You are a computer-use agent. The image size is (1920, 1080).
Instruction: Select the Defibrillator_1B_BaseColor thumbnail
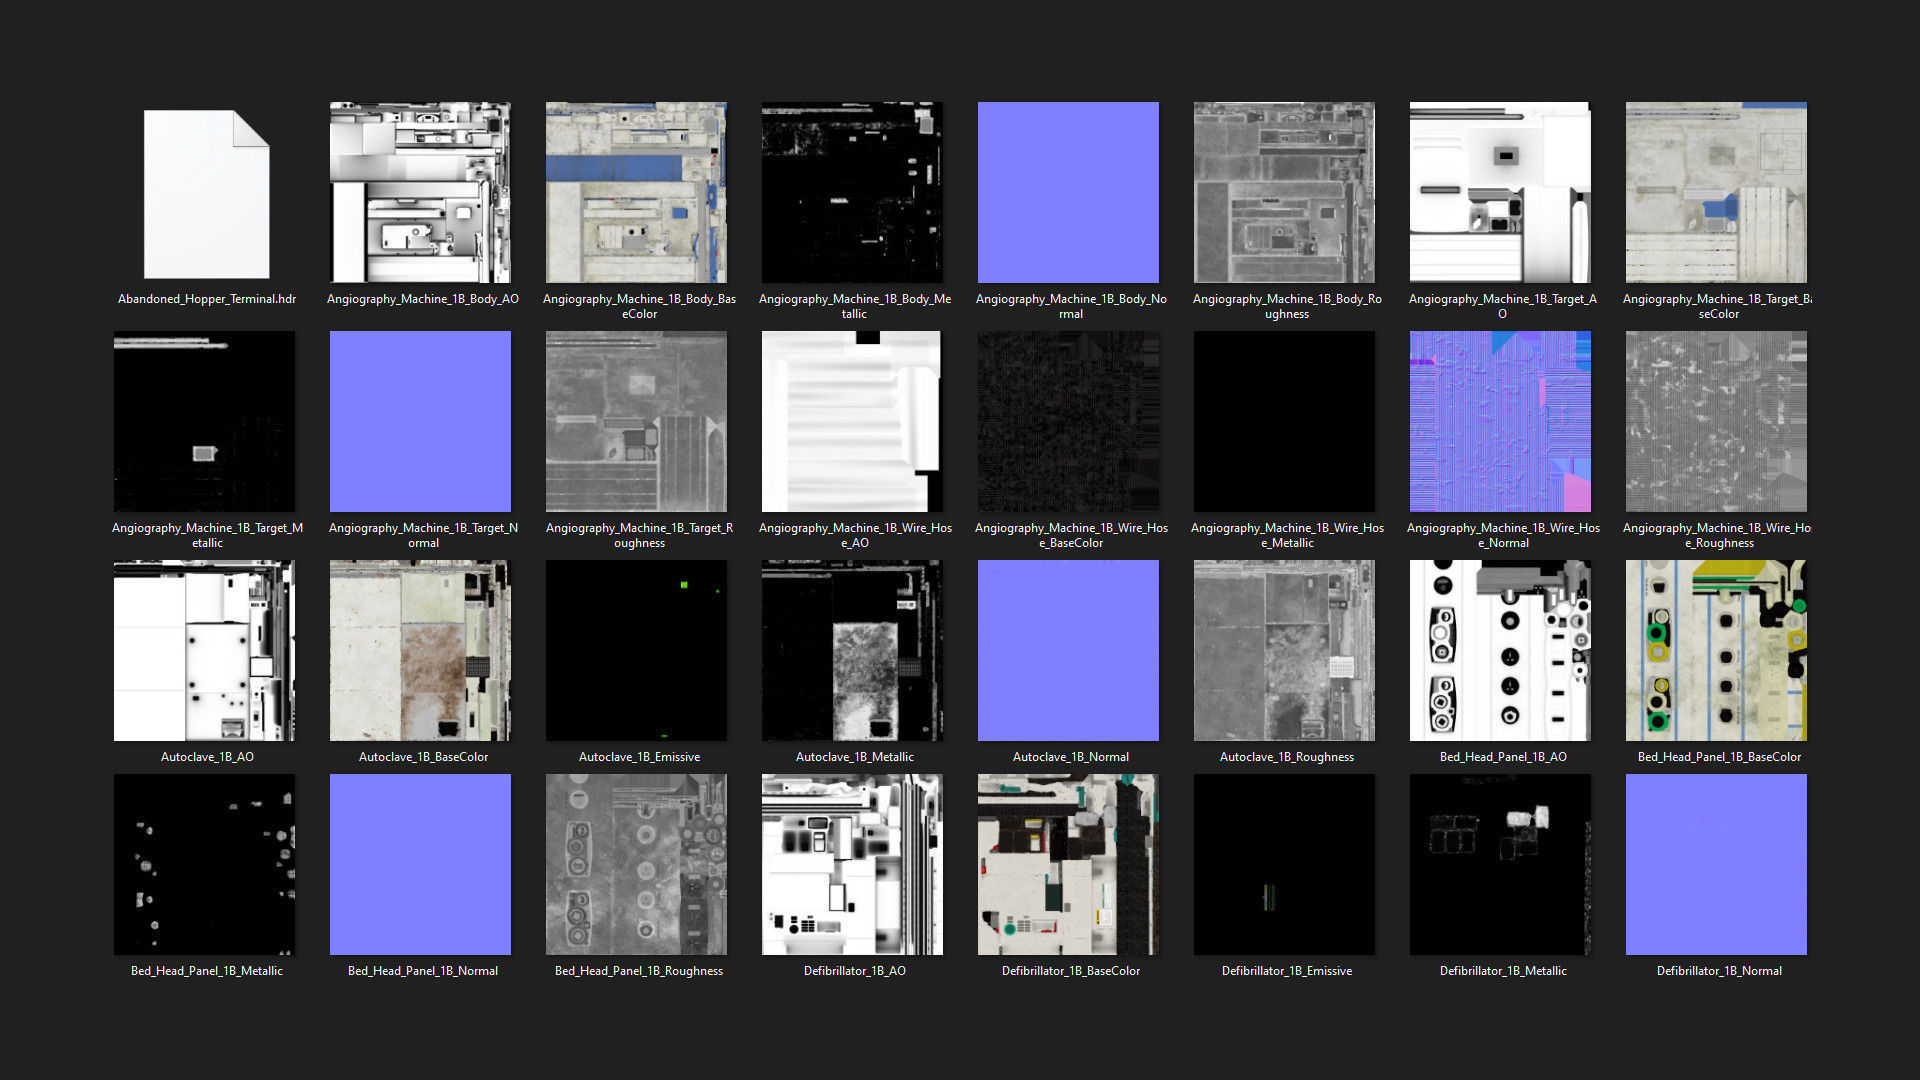pyautogui.click(x=1068, y=864)
